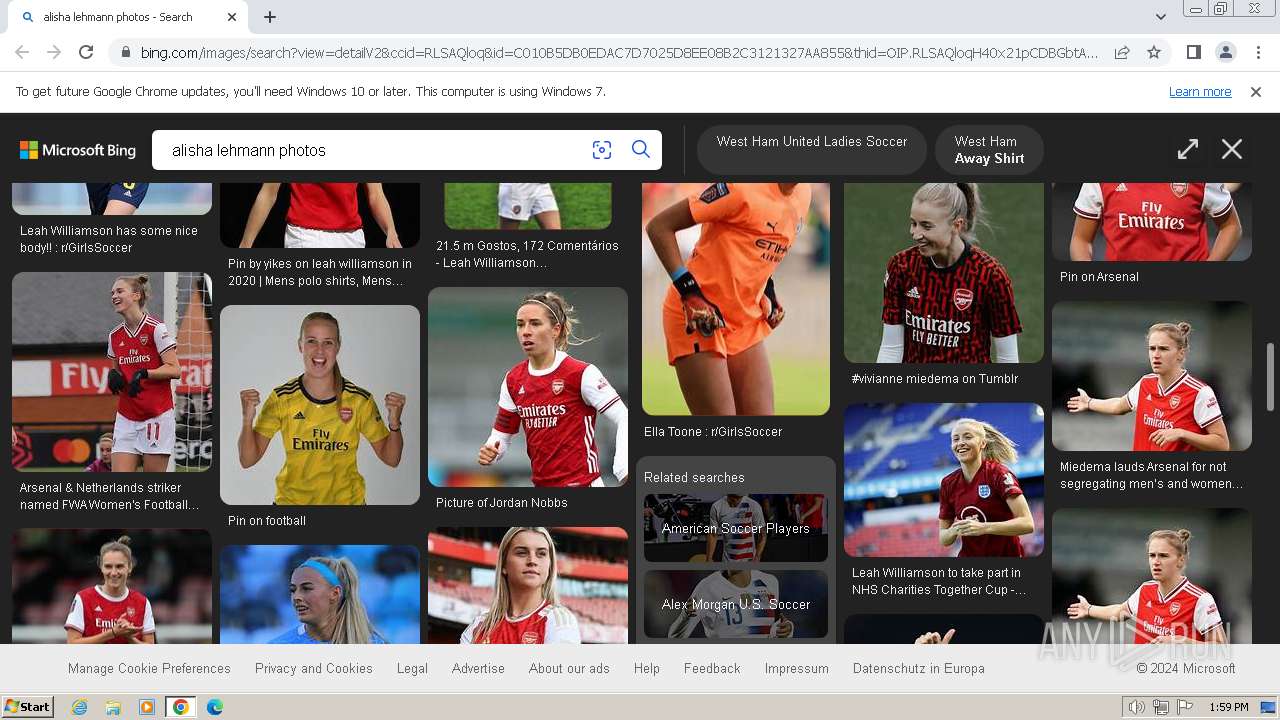The image size is (1280, 720).
Task: Open Chrome's three-dot menu
Action: pyautogui.click(x=1258, y=52)
